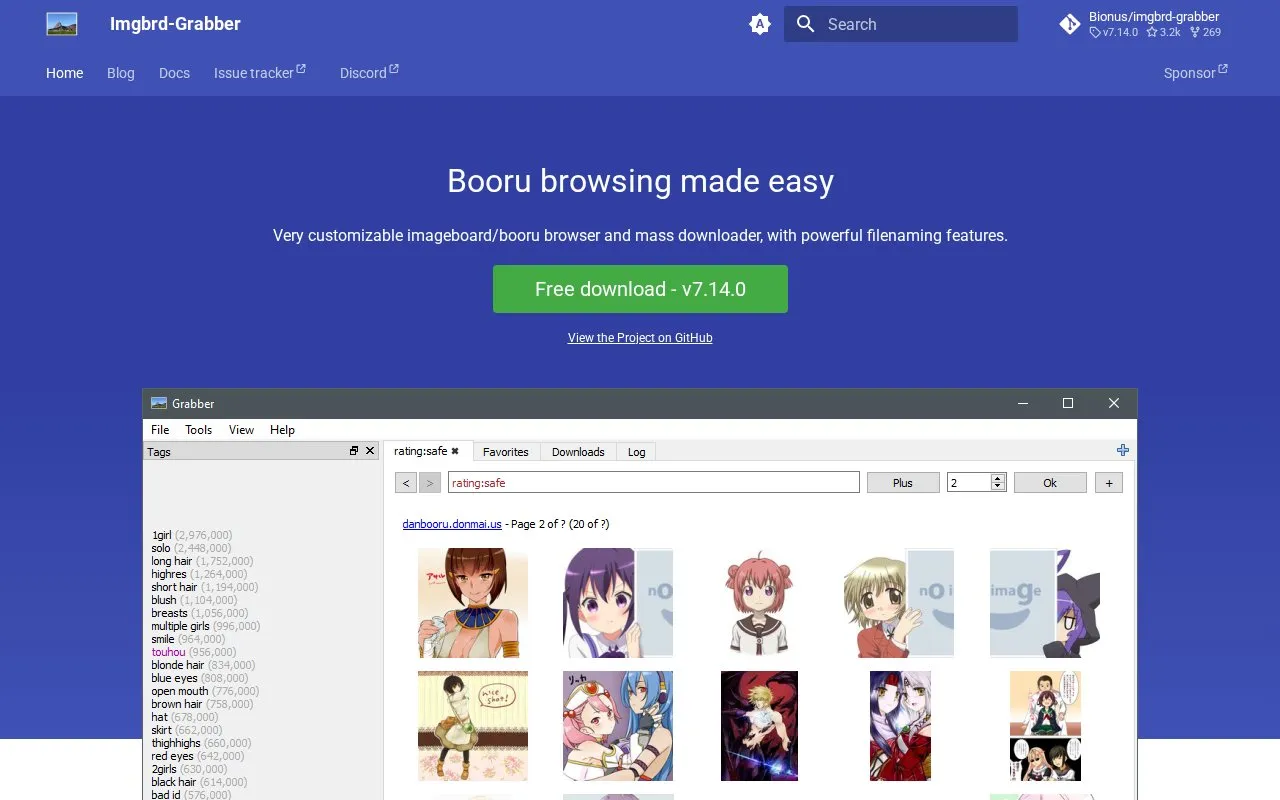
Task: Click the search magnifier icon
Action: click(x=806, y=24)
